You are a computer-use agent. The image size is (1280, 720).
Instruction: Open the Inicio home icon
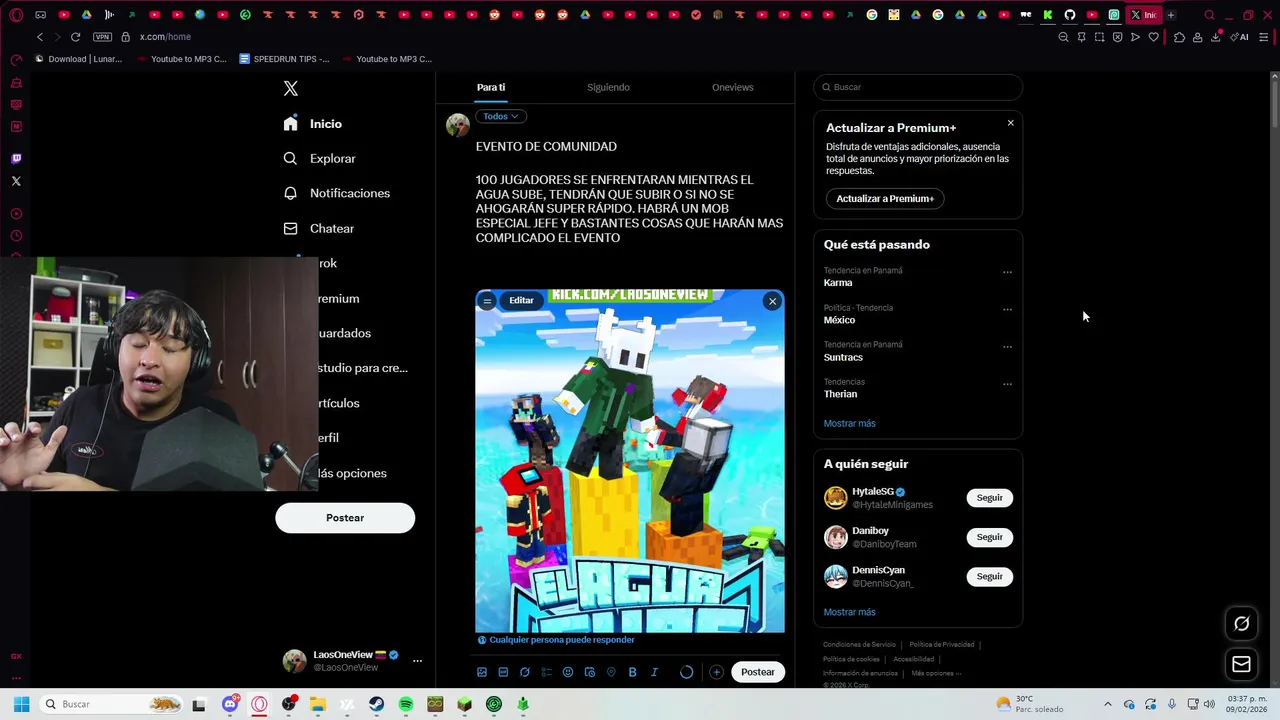click(290, 124)
